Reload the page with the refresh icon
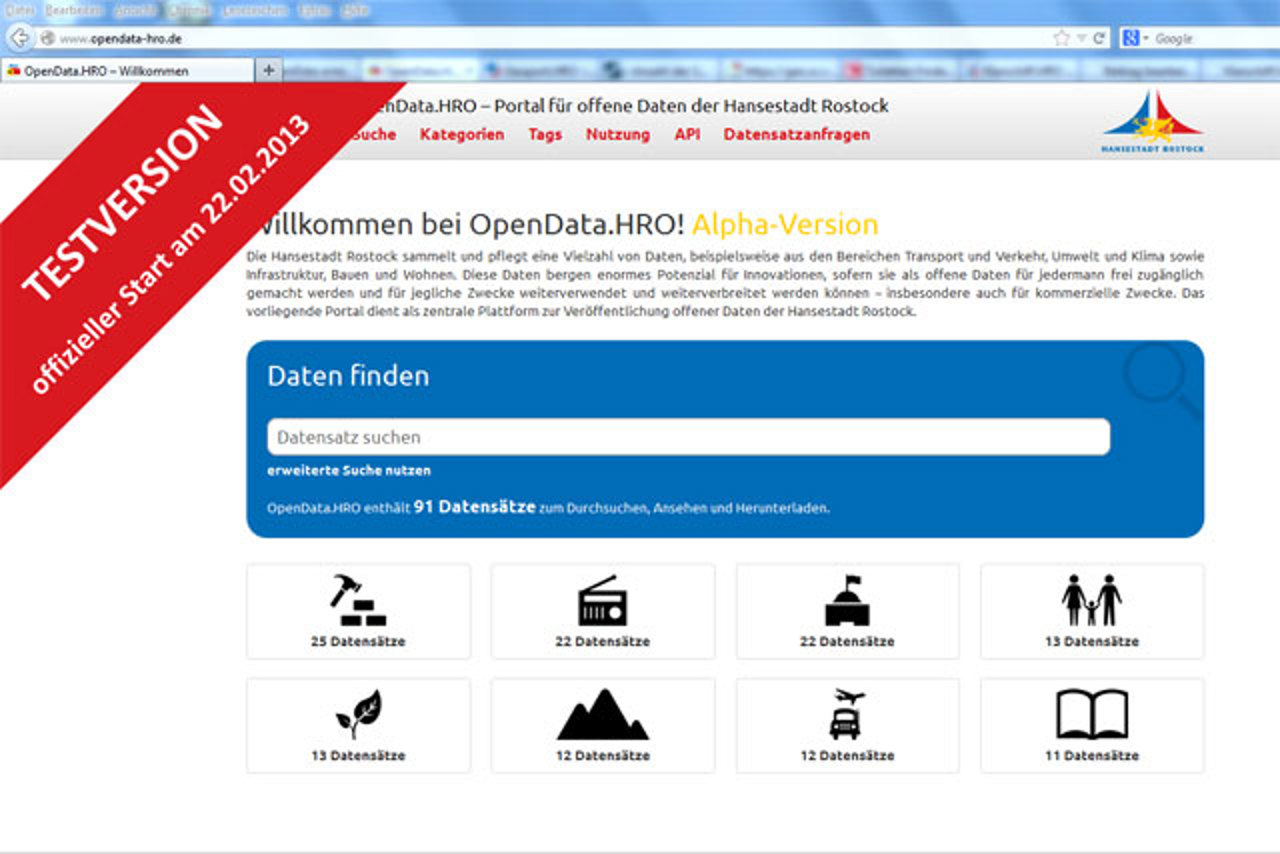Image resolution: width=1280 pixels, height=854 pixels. [x=1099, y=38]
